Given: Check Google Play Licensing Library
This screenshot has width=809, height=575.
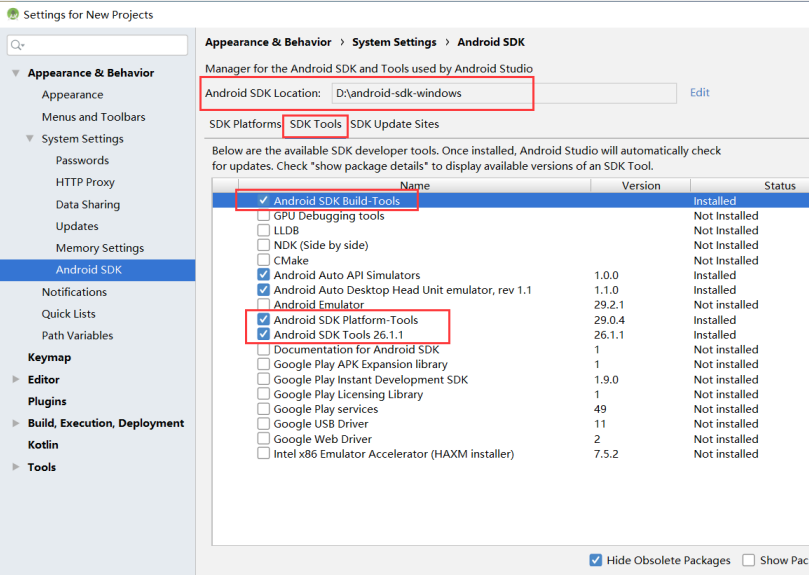Looking at the screenshot, I should tap(264, 394).
